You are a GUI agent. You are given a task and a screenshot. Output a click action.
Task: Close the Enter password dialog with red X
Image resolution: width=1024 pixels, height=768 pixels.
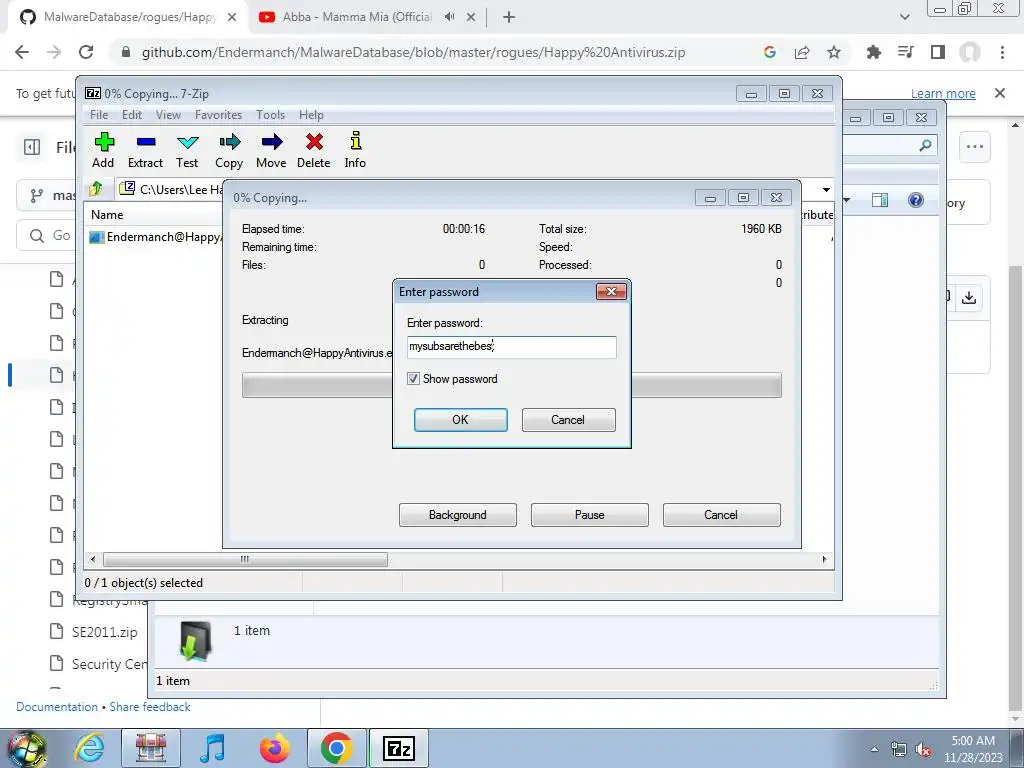[x=611, y=291]
